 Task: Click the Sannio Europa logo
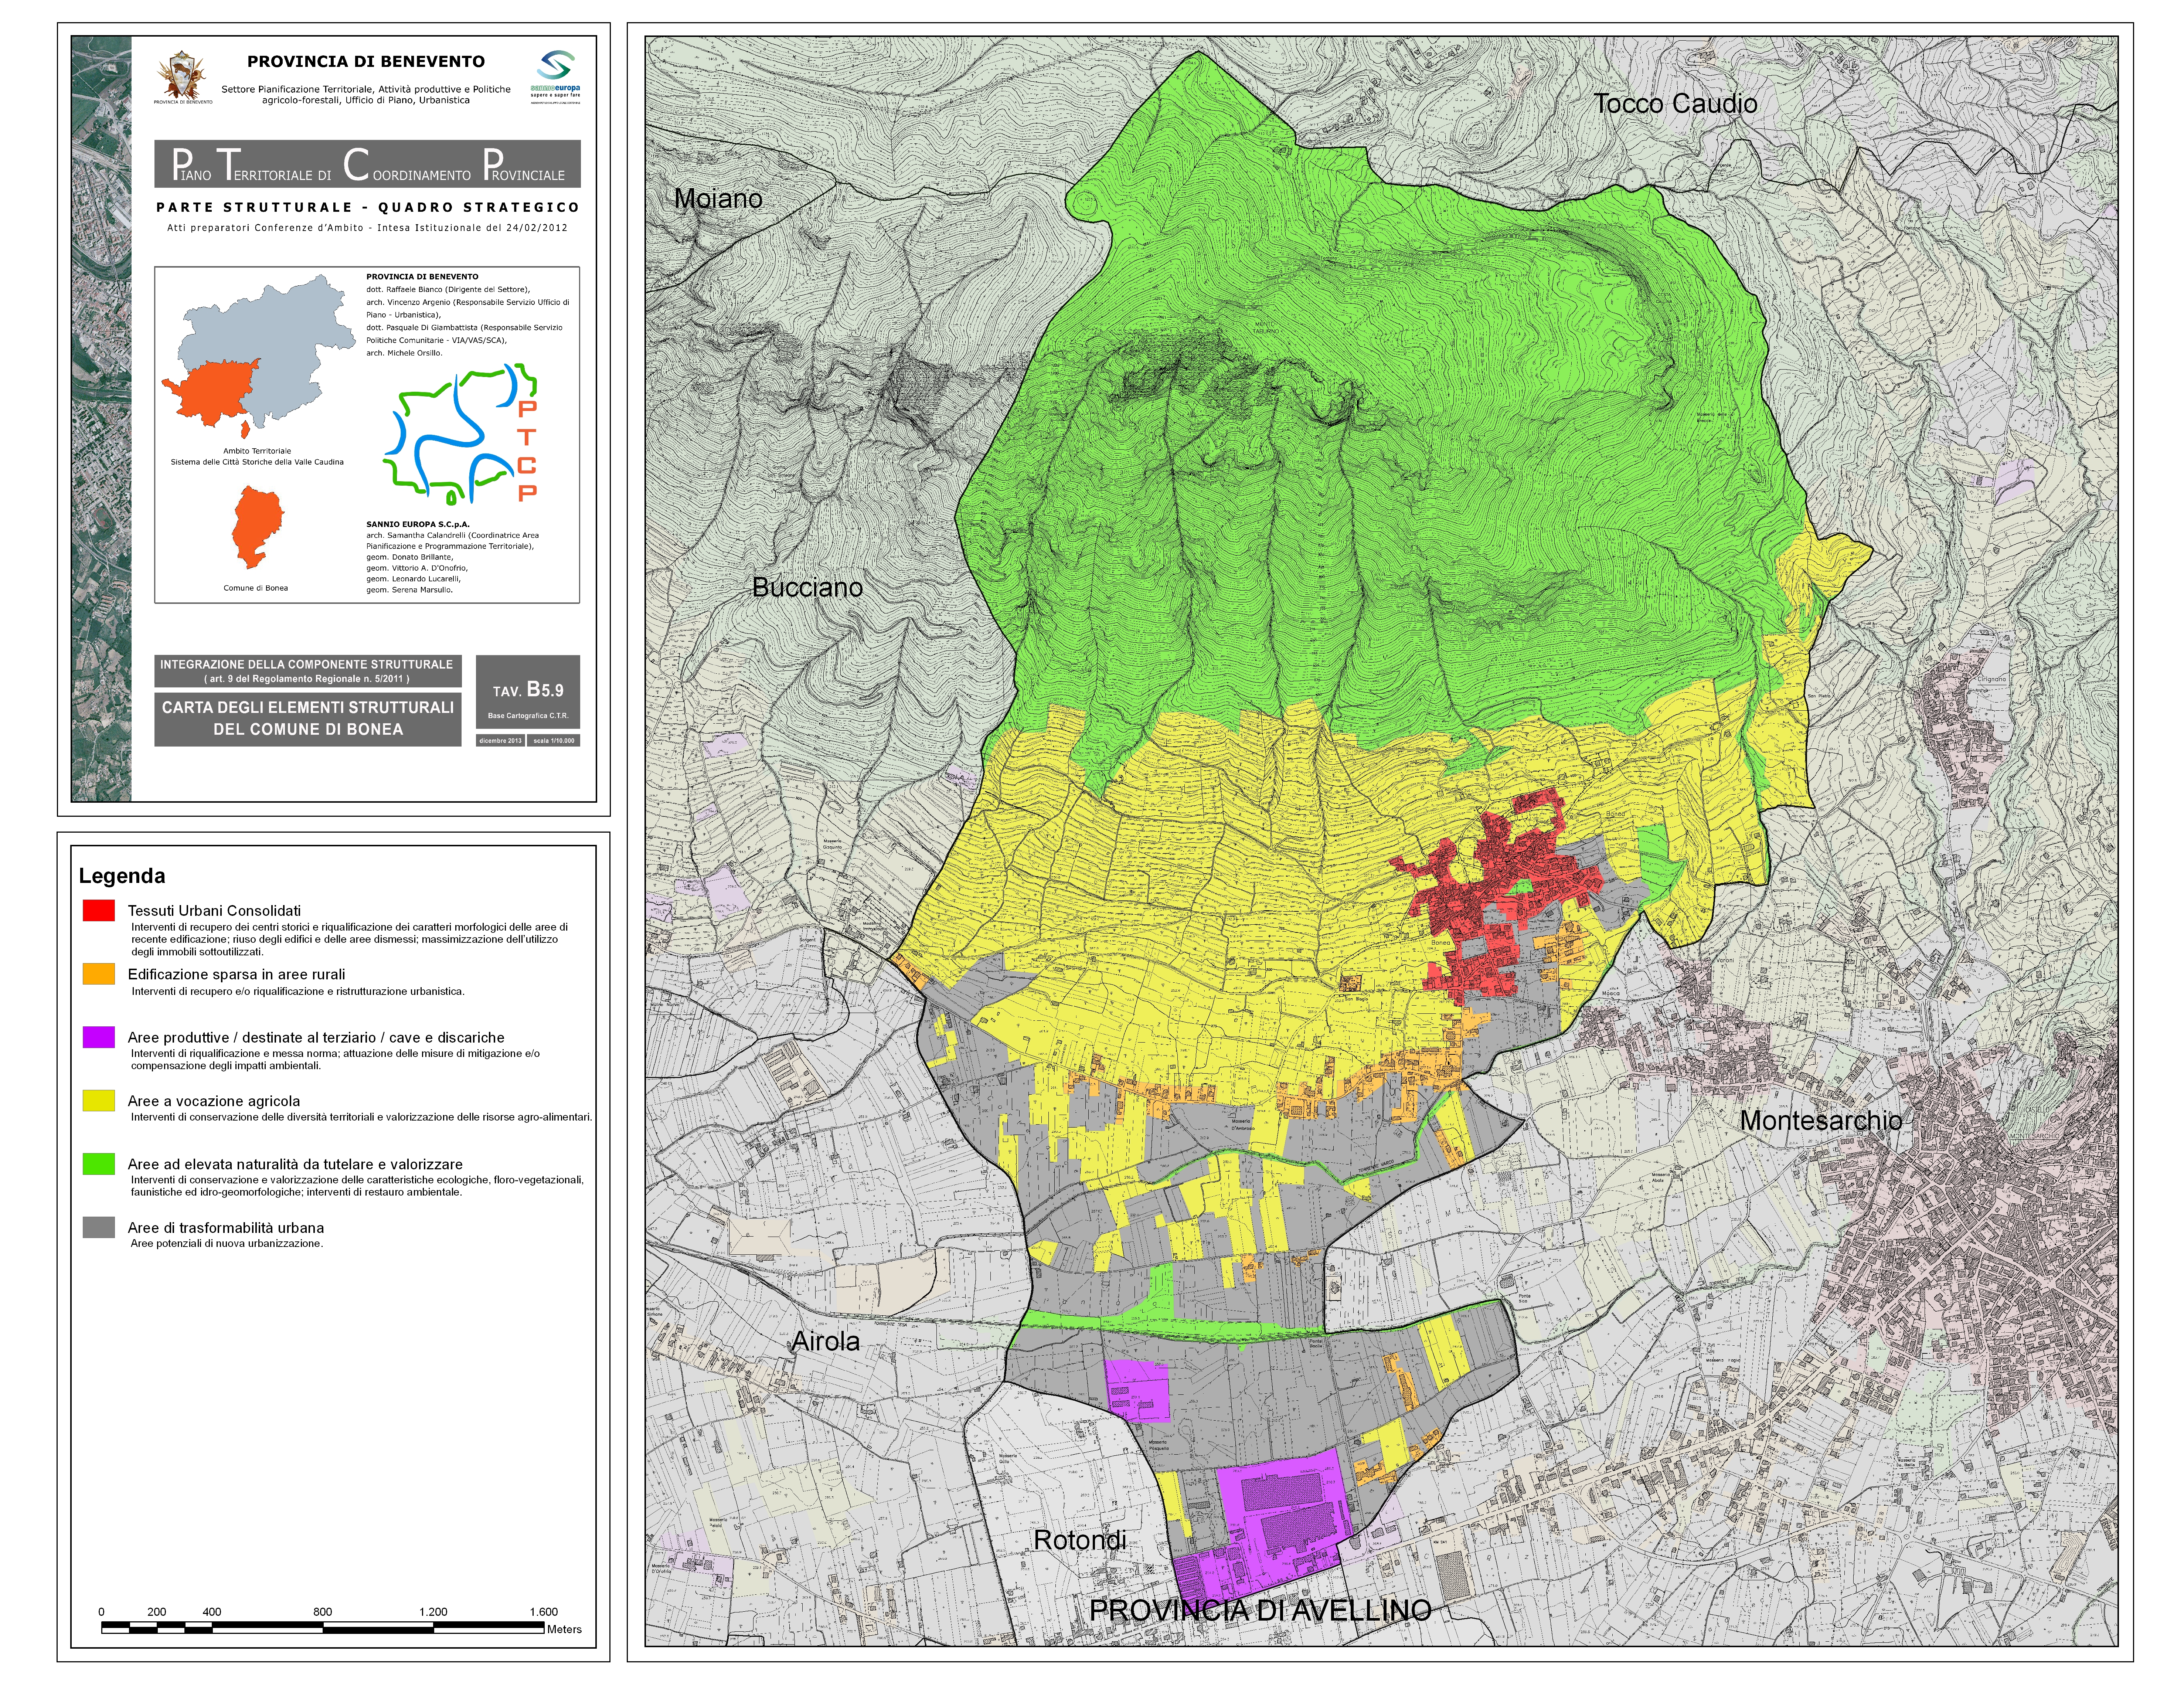[x=555, y=76]
